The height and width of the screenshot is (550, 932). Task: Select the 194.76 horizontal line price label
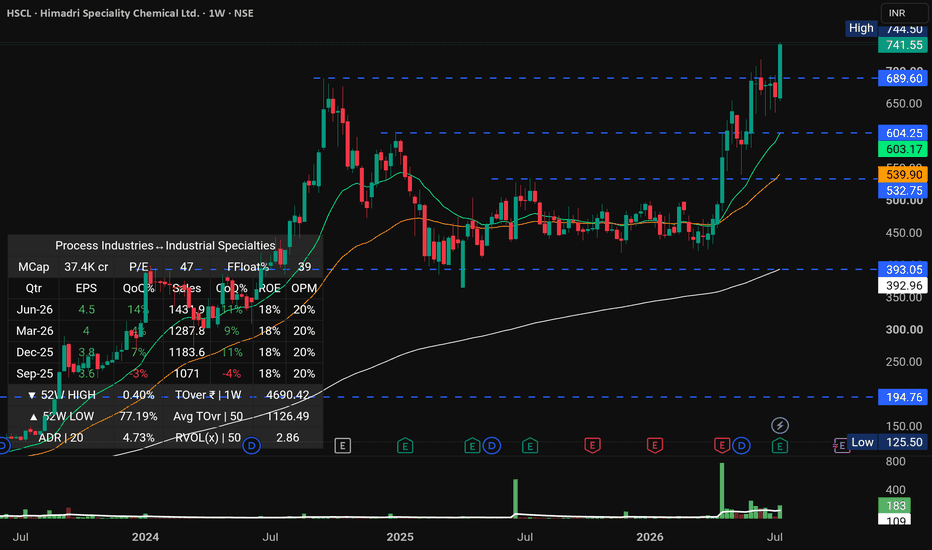click(x=903, y=397)
